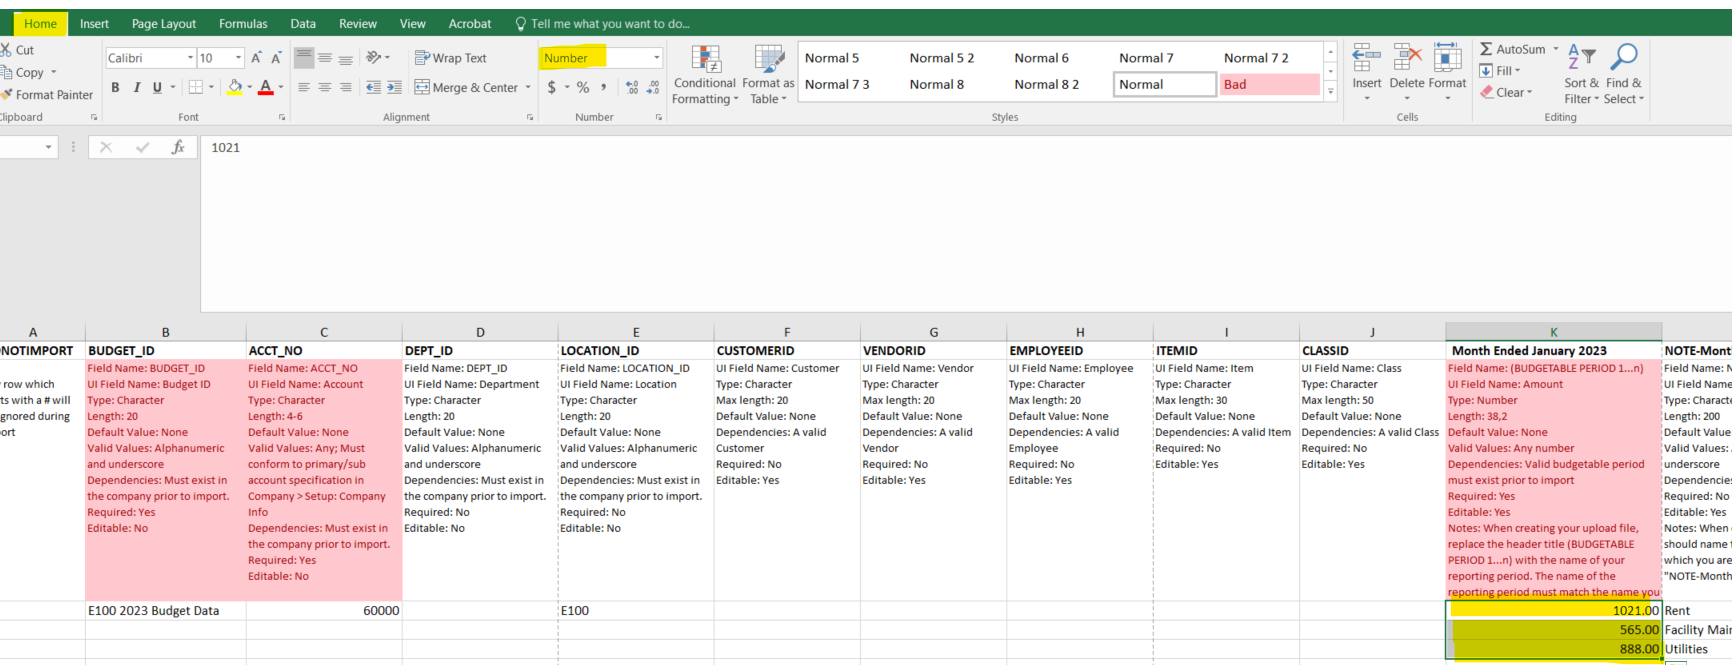
Task: Toggle Wrap Text on selected cell
Action: click(450, 58)
